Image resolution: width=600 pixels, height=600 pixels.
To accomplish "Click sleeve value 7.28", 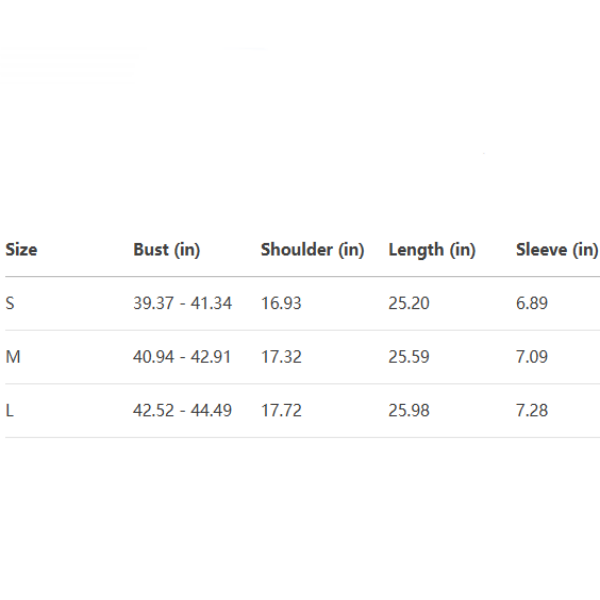I will click(532, 410).
